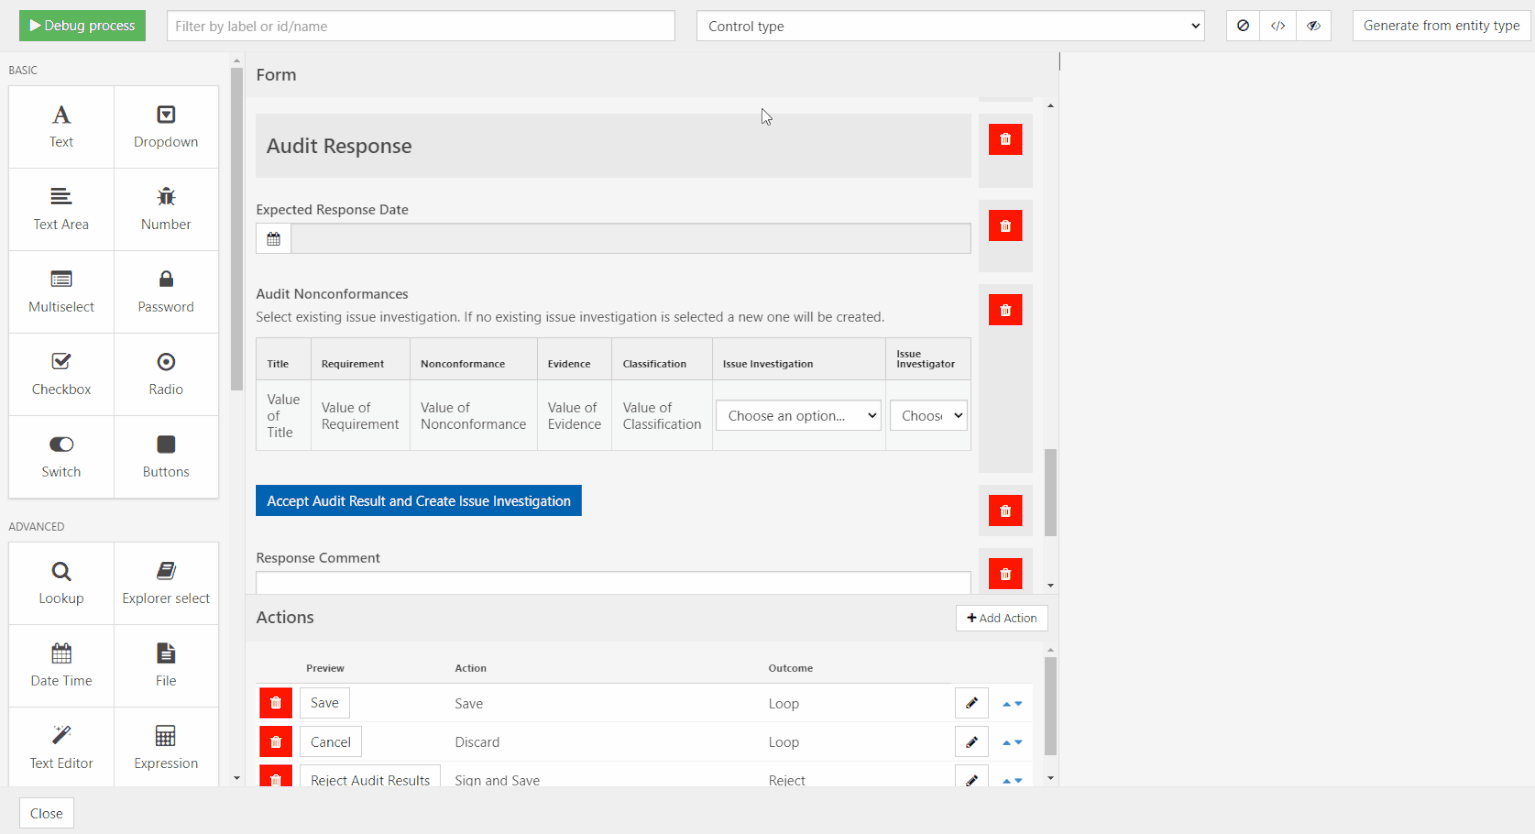Click the Text Editor wand icon
The height and width of the screenshot is (834, 1535).
tap(61, 735)
